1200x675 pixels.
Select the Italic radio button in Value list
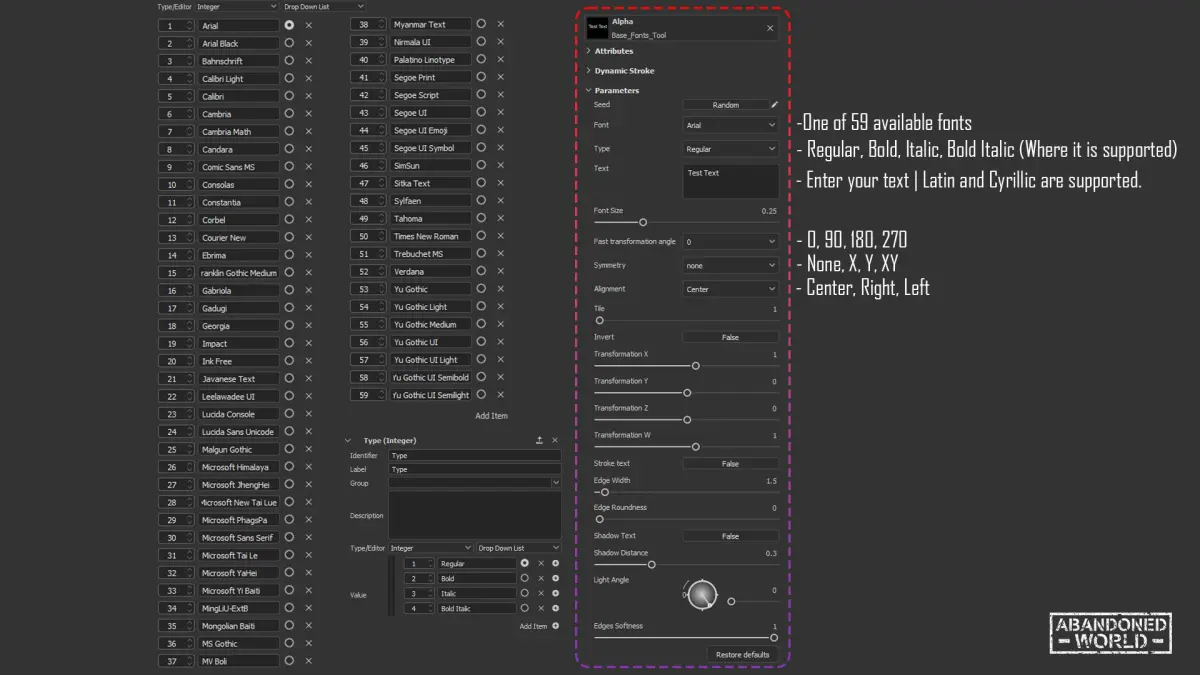point(524,593)
